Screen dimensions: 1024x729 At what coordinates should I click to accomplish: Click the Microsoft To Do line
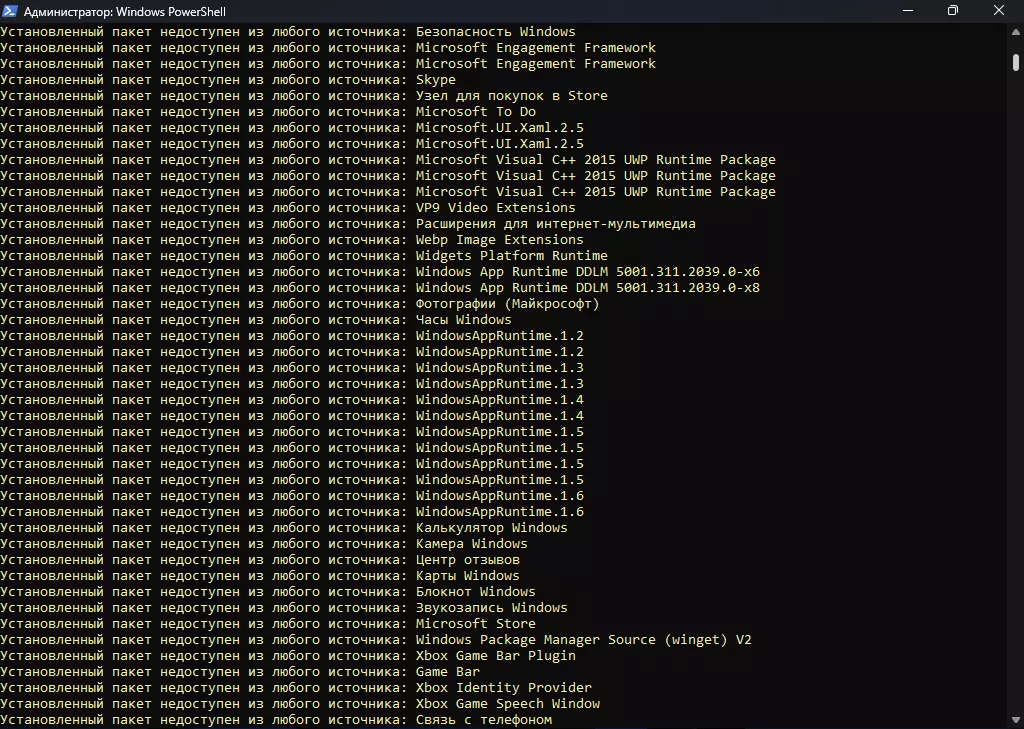click(x=475, y=112)
